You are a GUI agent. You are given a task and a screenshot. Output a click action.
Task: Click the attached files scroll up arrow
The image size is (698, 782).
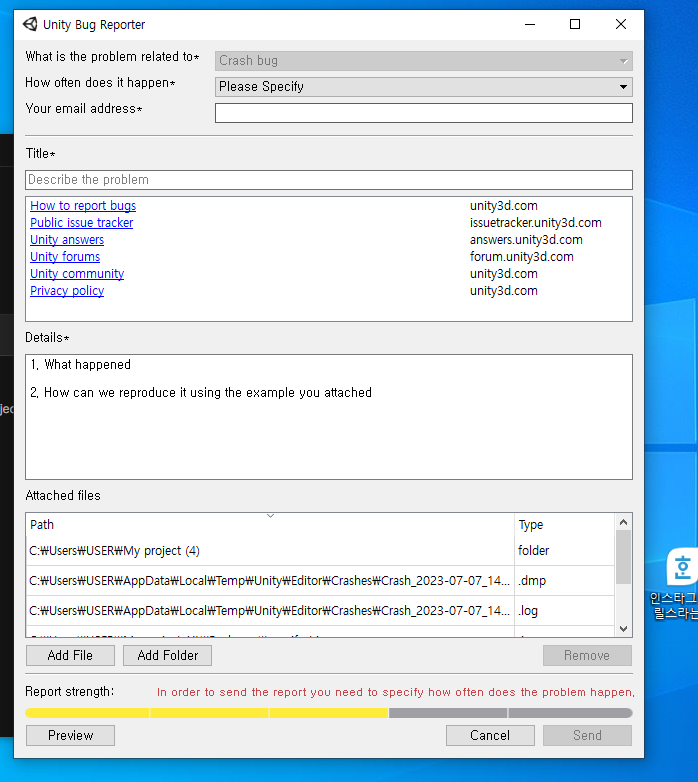623,522
